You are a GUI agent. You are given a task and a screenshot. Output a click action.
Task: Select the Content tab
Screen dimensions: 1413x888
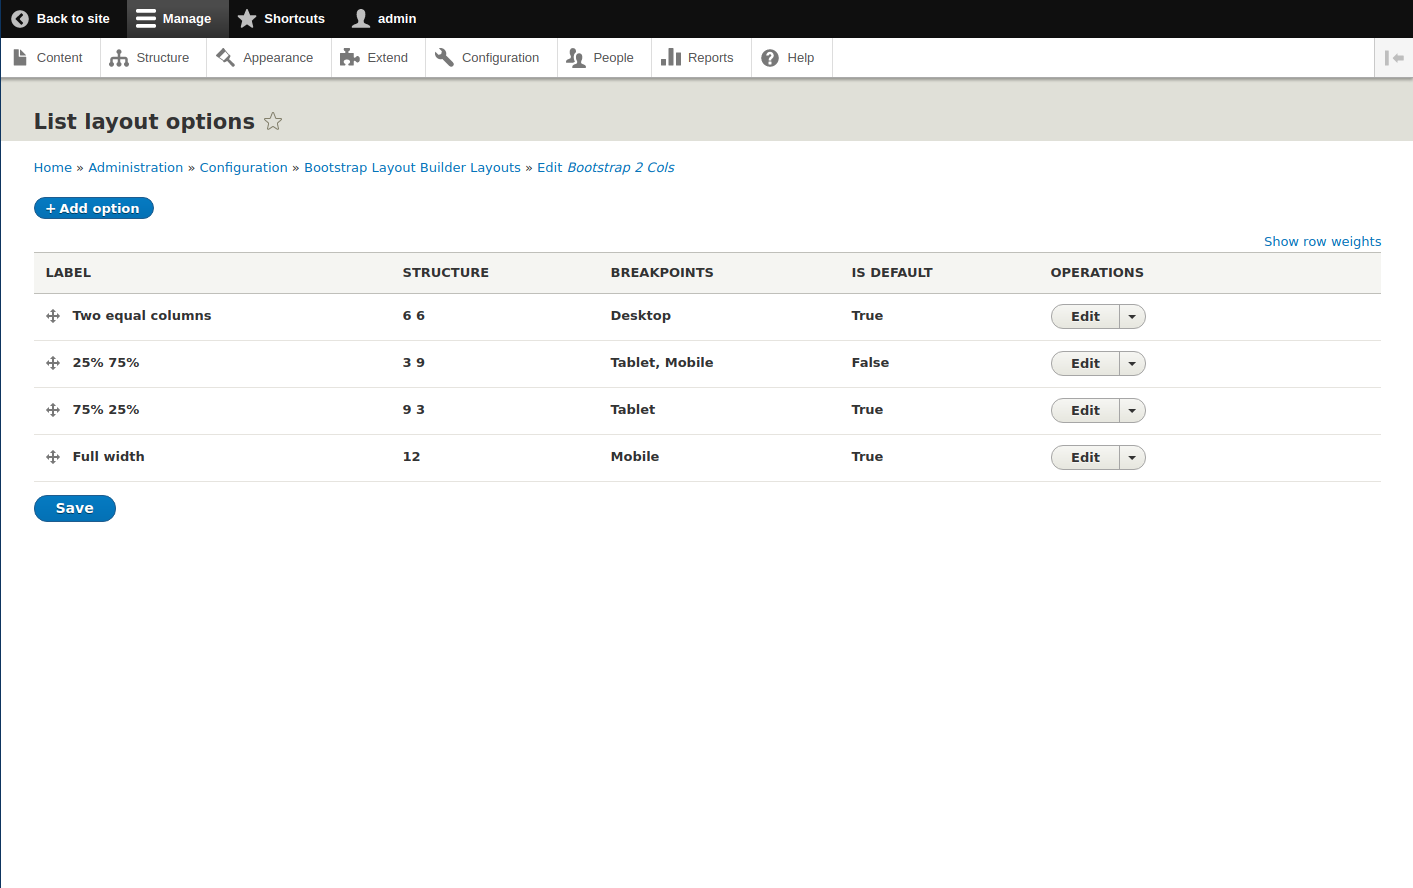50,57
